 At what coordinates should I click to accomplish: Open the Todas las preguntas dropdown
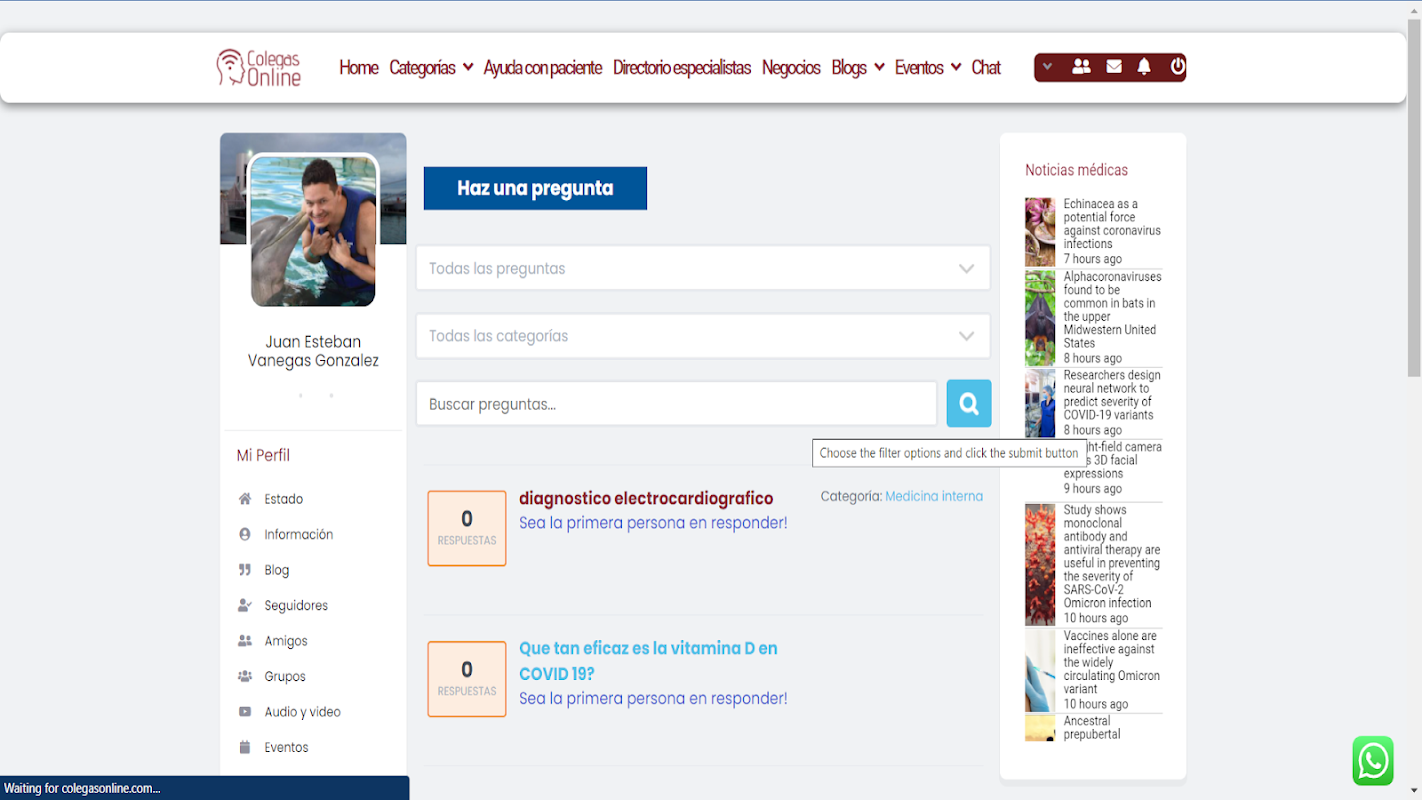click(x=703, y=268)
